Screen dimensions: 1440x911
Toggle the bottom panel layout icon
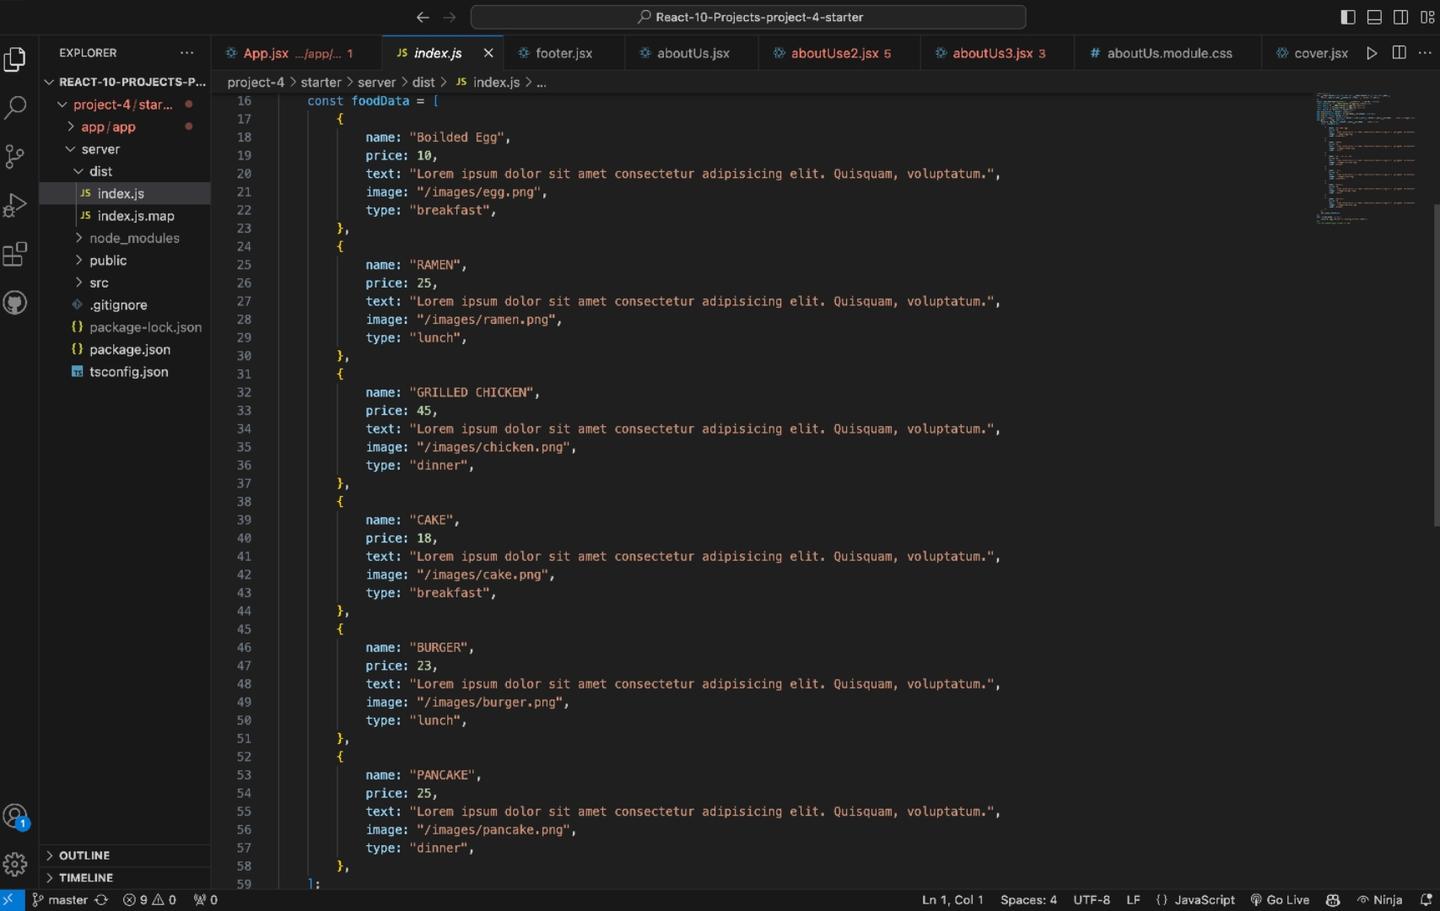1375,17
